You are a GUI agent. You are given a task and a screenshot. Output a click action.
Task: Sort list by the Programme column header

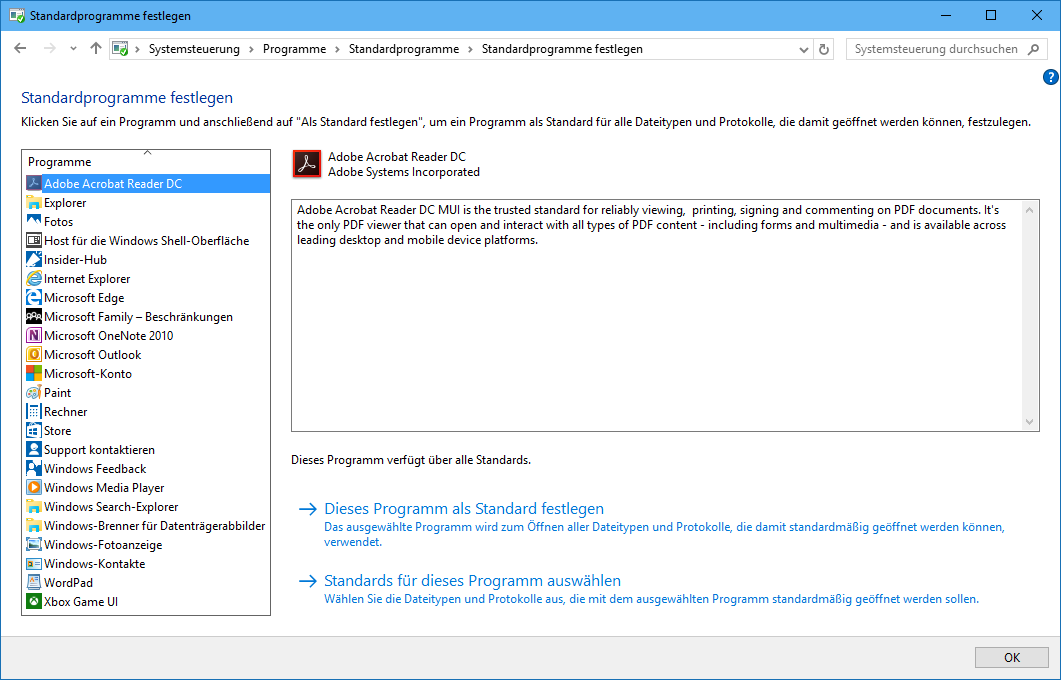pos(146,162)
